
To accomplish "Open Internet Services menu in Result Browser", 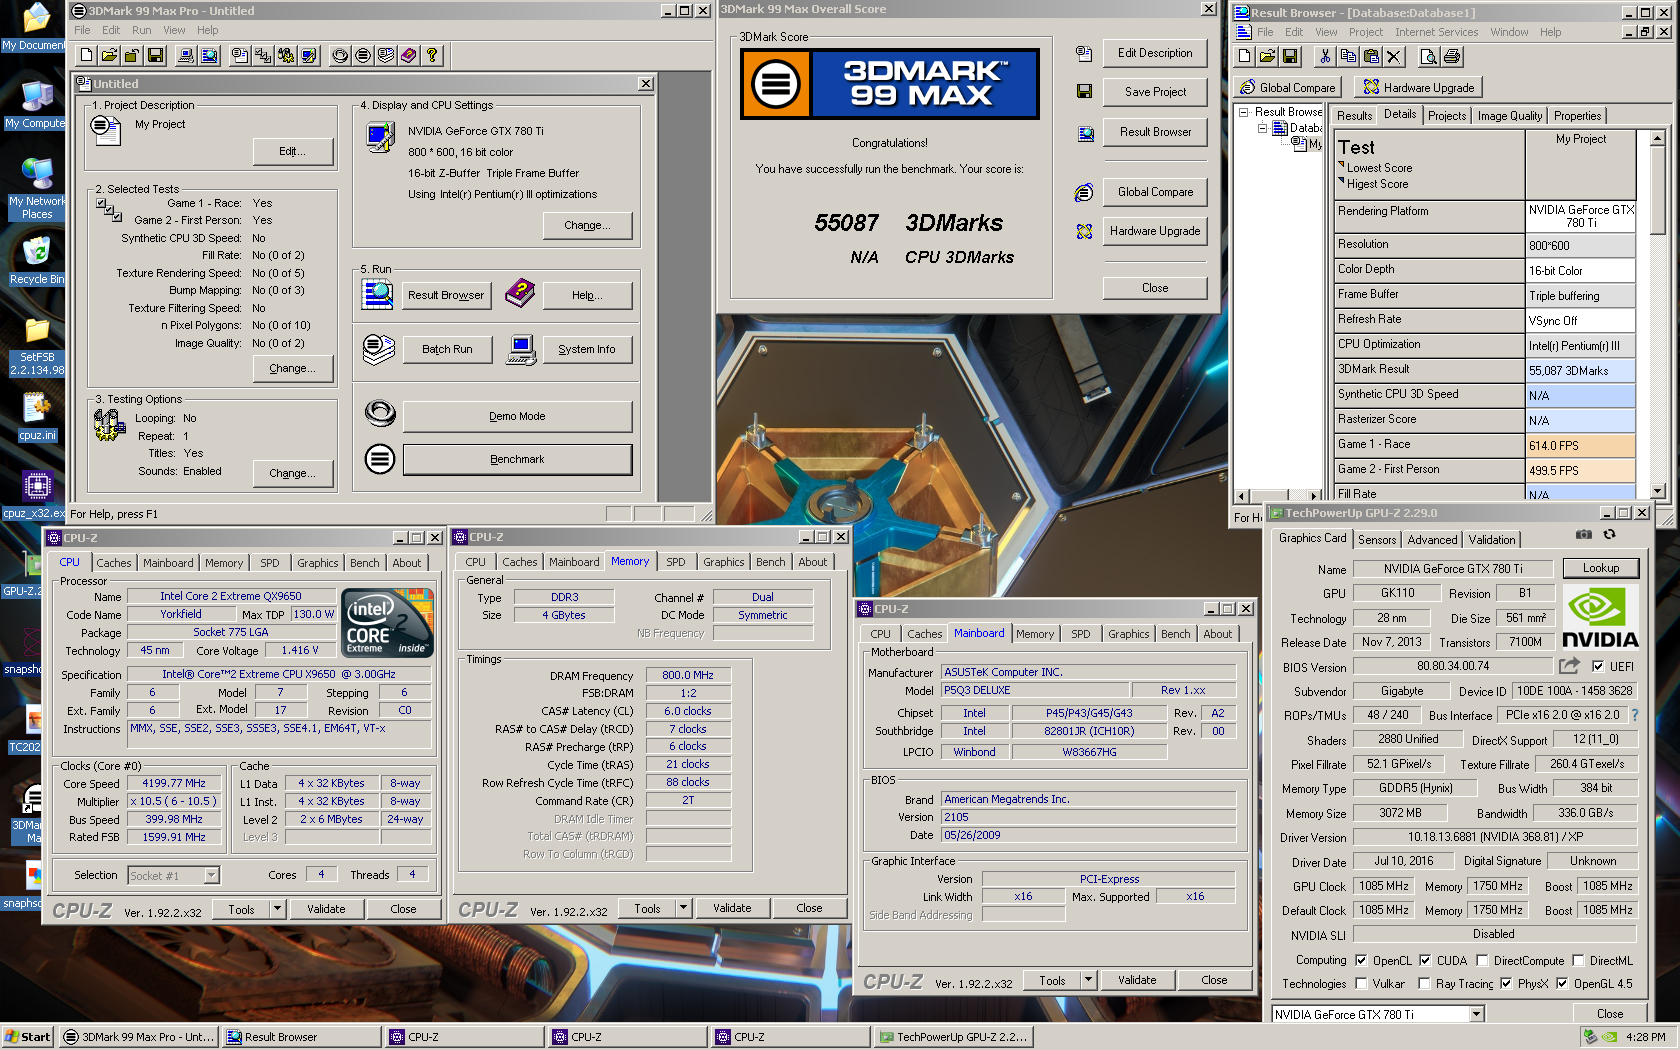I will coord(1436,32).
